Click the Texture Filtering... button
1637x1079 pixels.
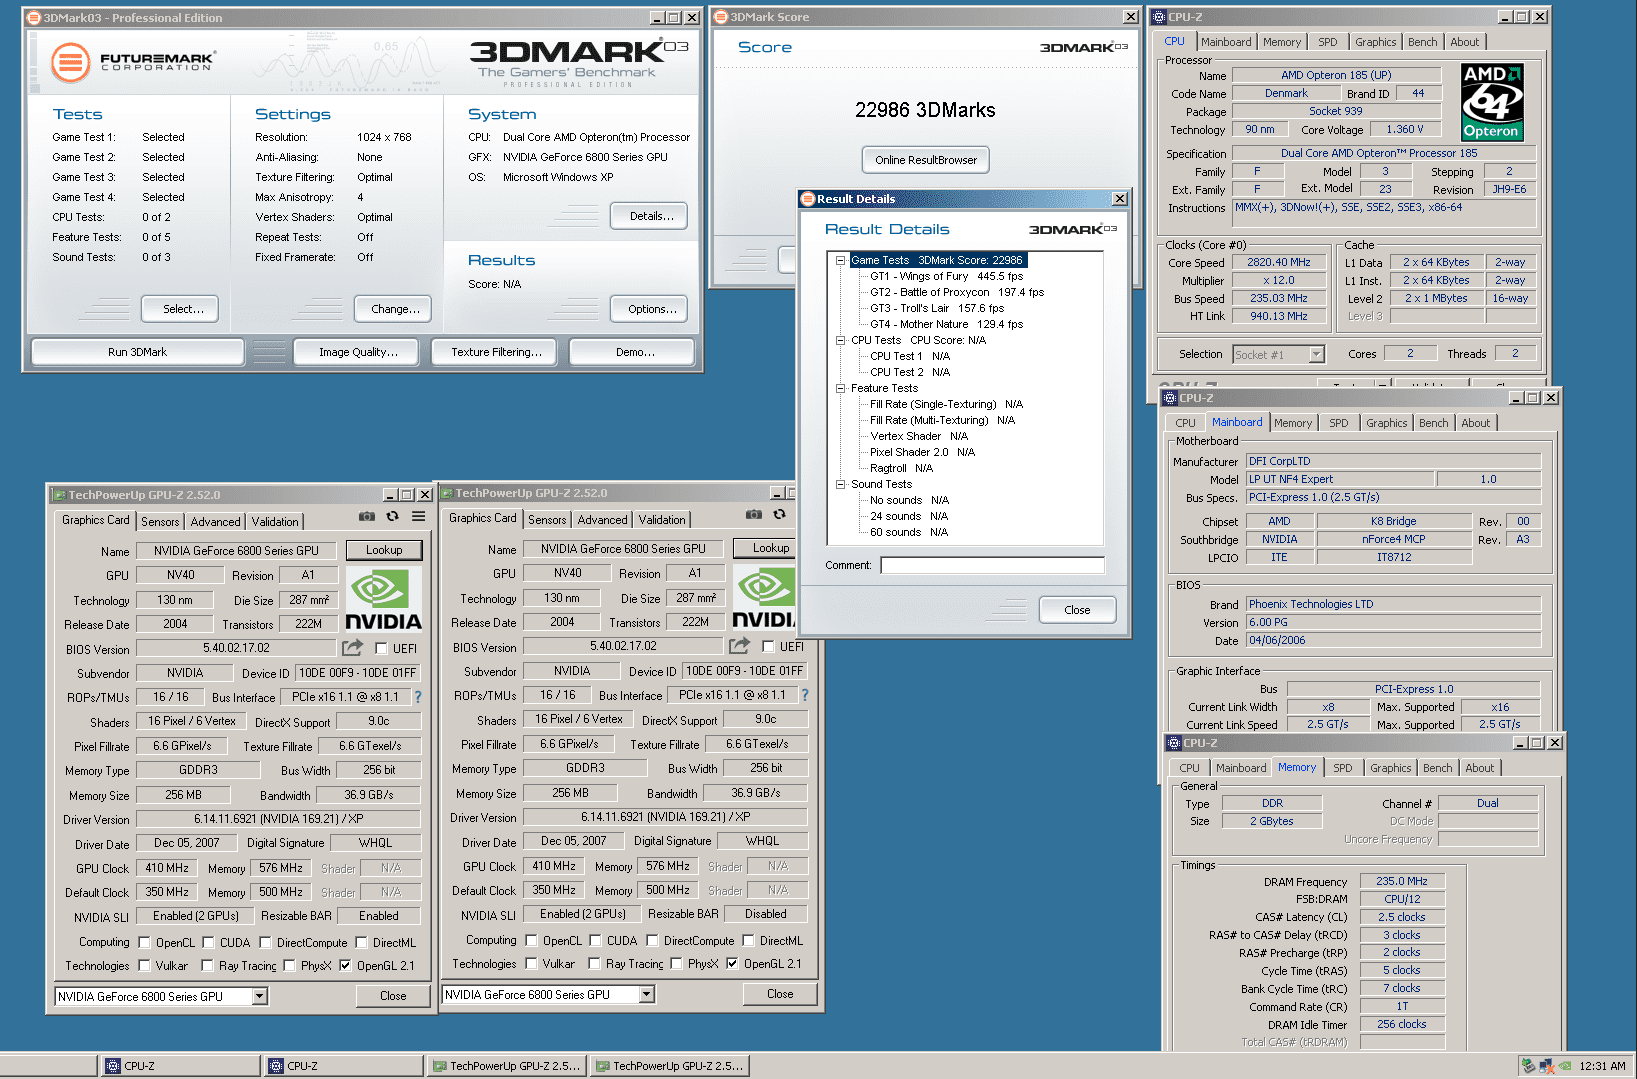[496, 352]
